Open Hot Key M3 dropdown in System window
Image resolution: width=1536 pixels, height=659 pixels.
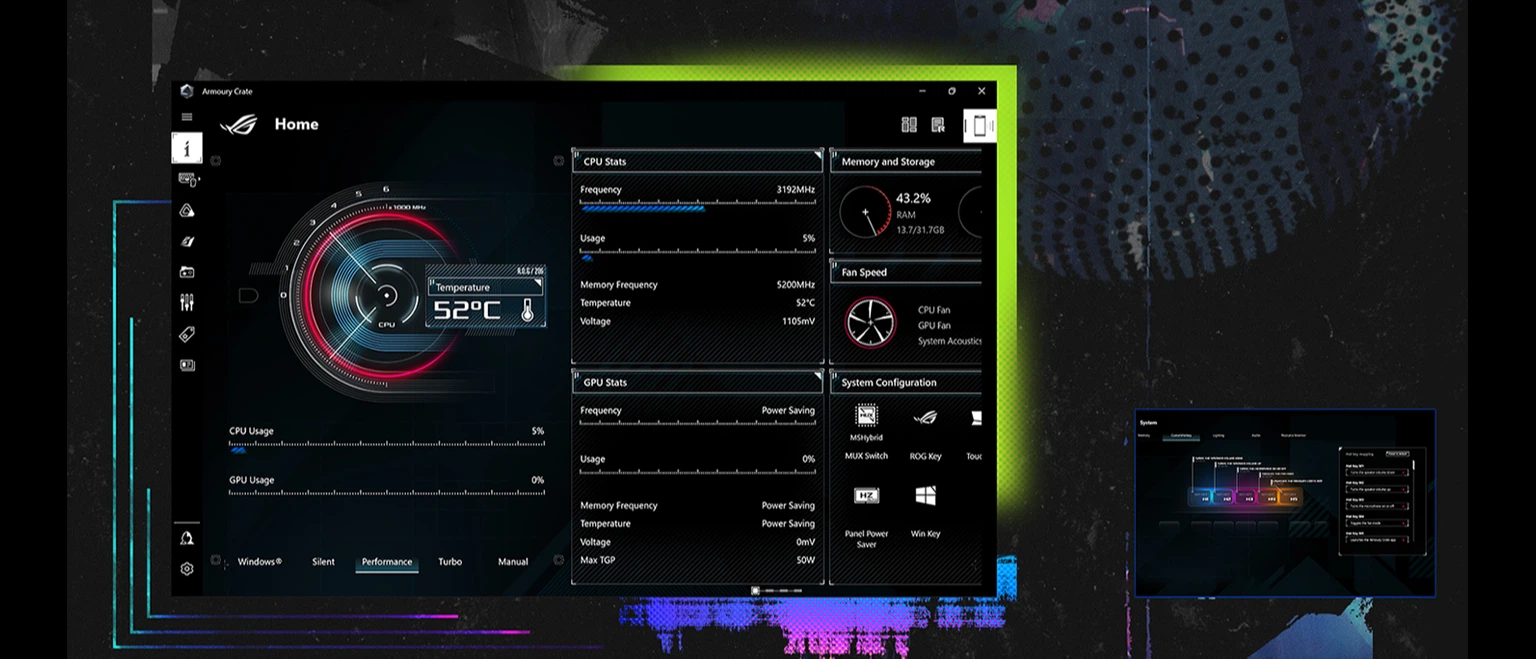click(1378, 508)
